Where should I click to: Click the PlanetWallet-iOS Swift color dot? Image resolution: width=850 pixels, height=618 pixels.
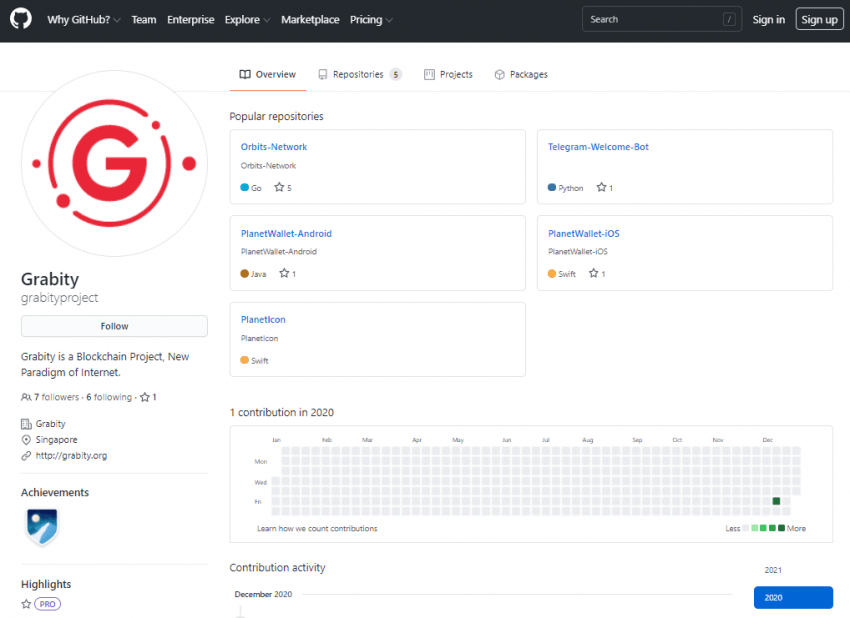click(x=552, y=273)
